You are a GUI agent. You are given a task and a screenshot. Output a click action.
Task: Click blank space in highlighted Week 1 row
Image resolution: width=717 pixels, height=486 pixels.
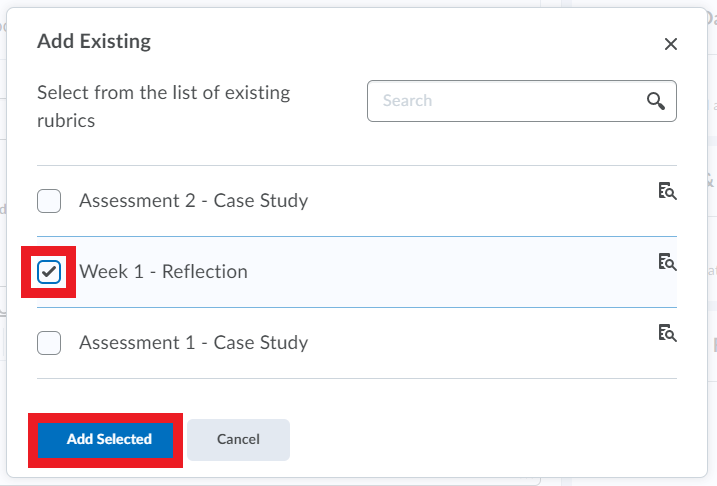pos(450,272)
